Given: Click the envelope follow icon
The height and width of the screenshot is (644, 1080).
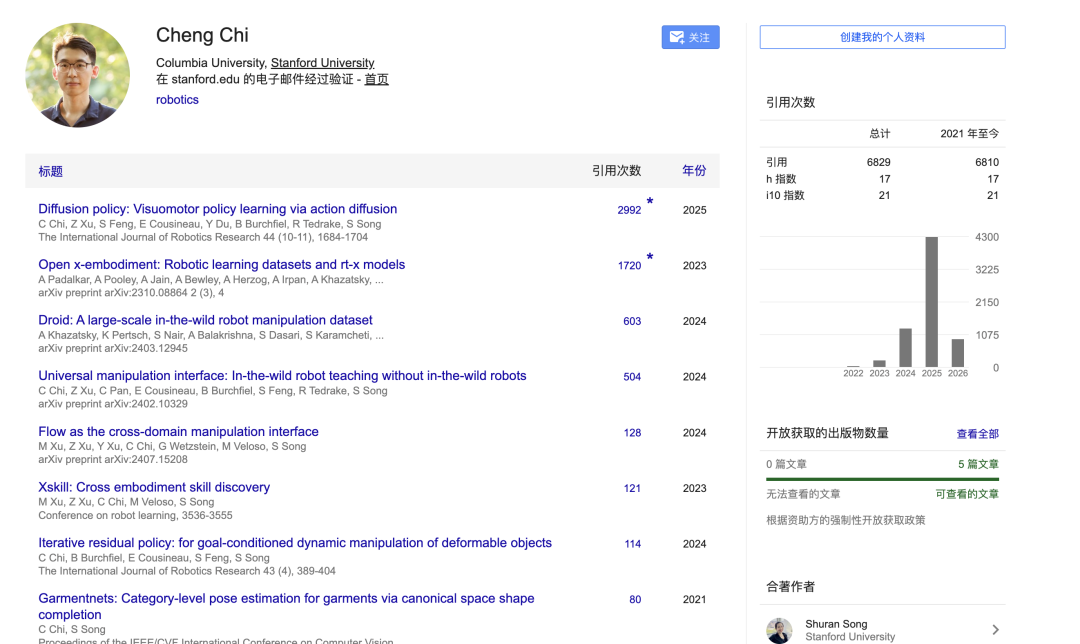Looking at the screenshot, I should tap(677, 37).
